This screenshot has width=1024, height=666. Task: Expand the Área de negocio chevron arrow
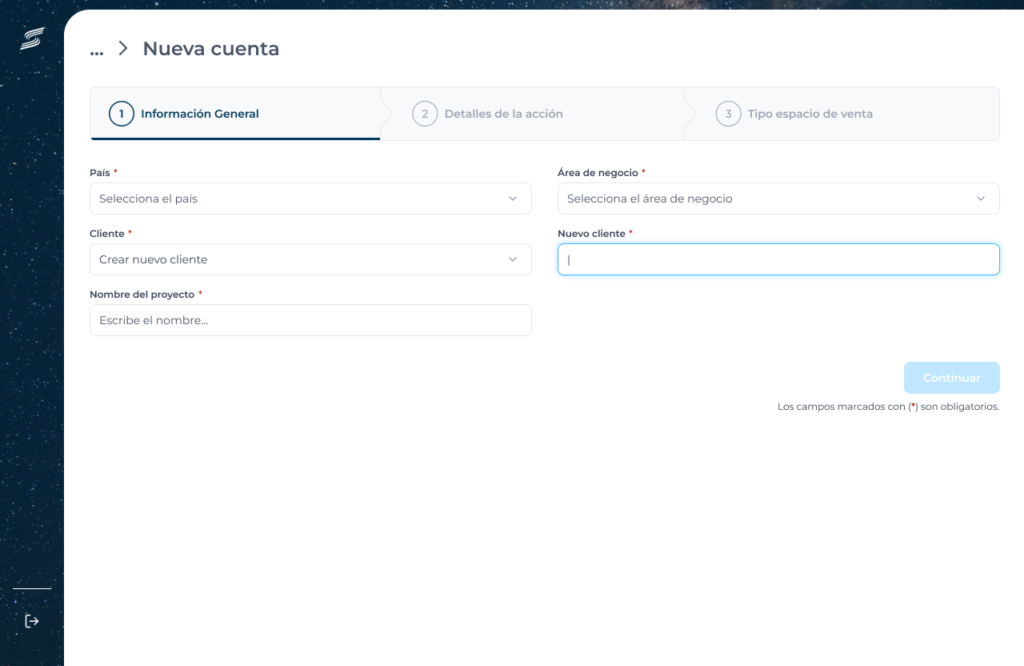980,199
